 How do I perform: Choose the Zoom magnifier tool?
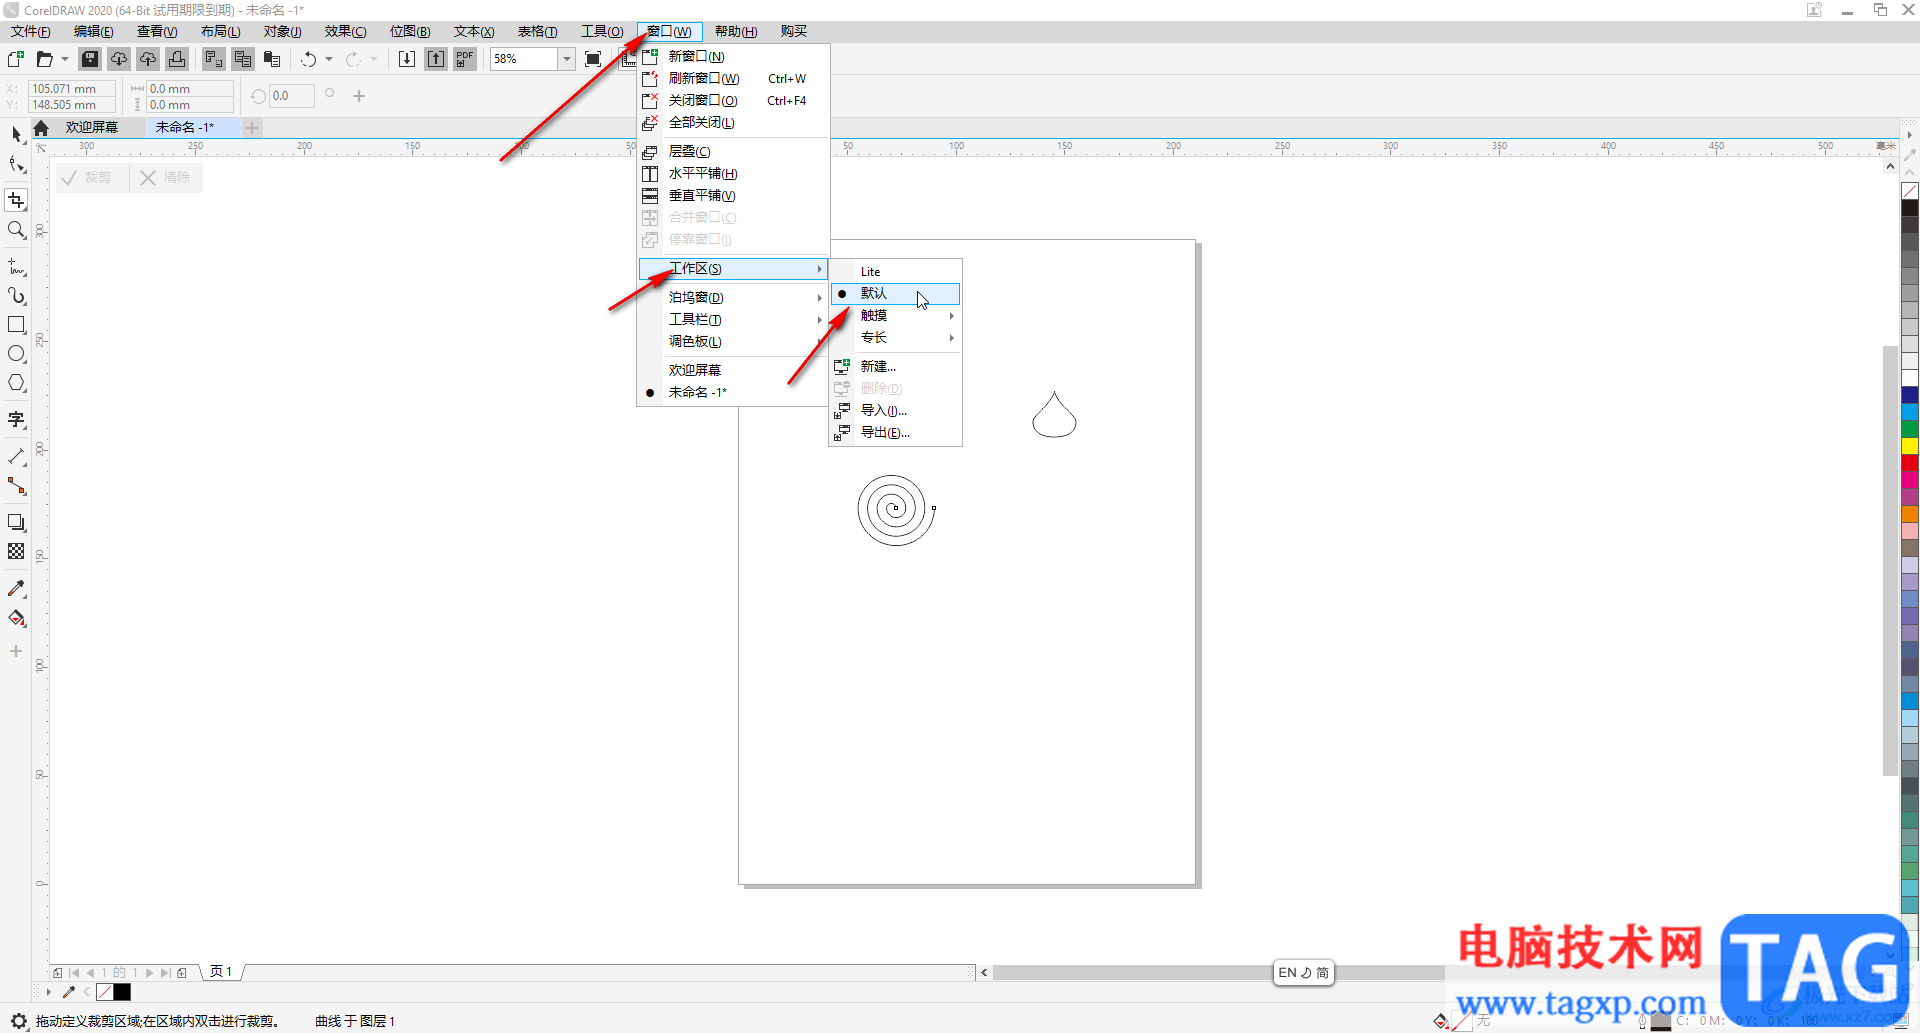[16, 231]
